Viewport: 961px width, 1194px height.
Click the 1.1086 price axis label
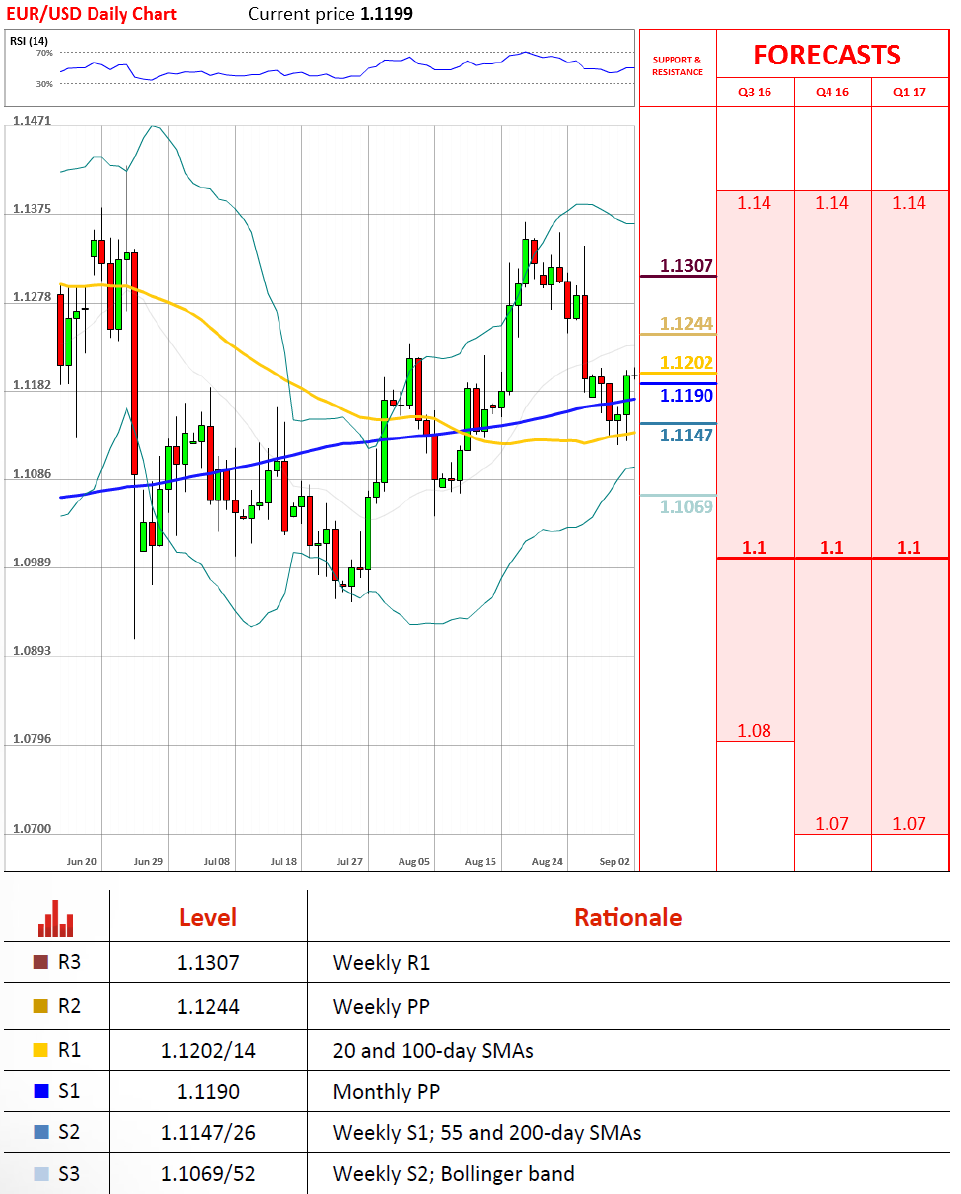(32, 474)
